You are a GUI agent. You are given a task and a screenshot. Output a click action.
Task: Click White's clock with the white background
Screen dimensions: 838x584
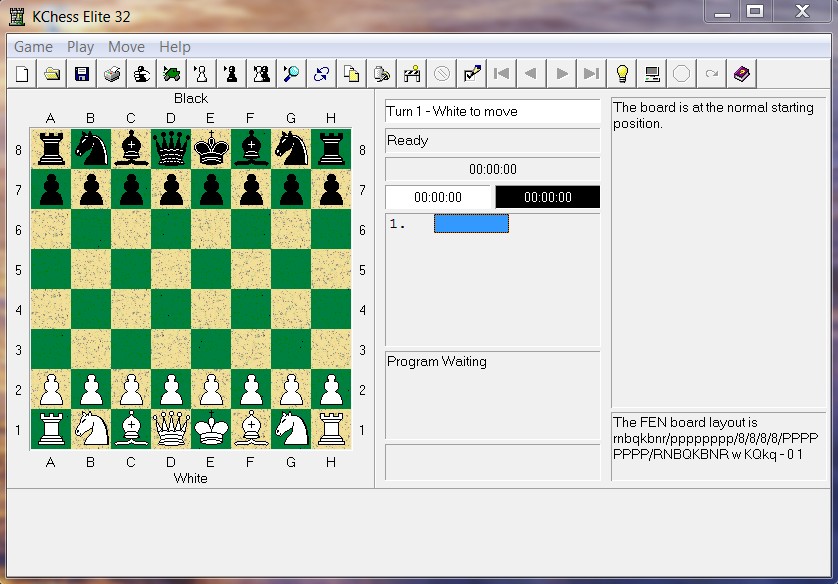pyautogui.click(x=438, y=197)
